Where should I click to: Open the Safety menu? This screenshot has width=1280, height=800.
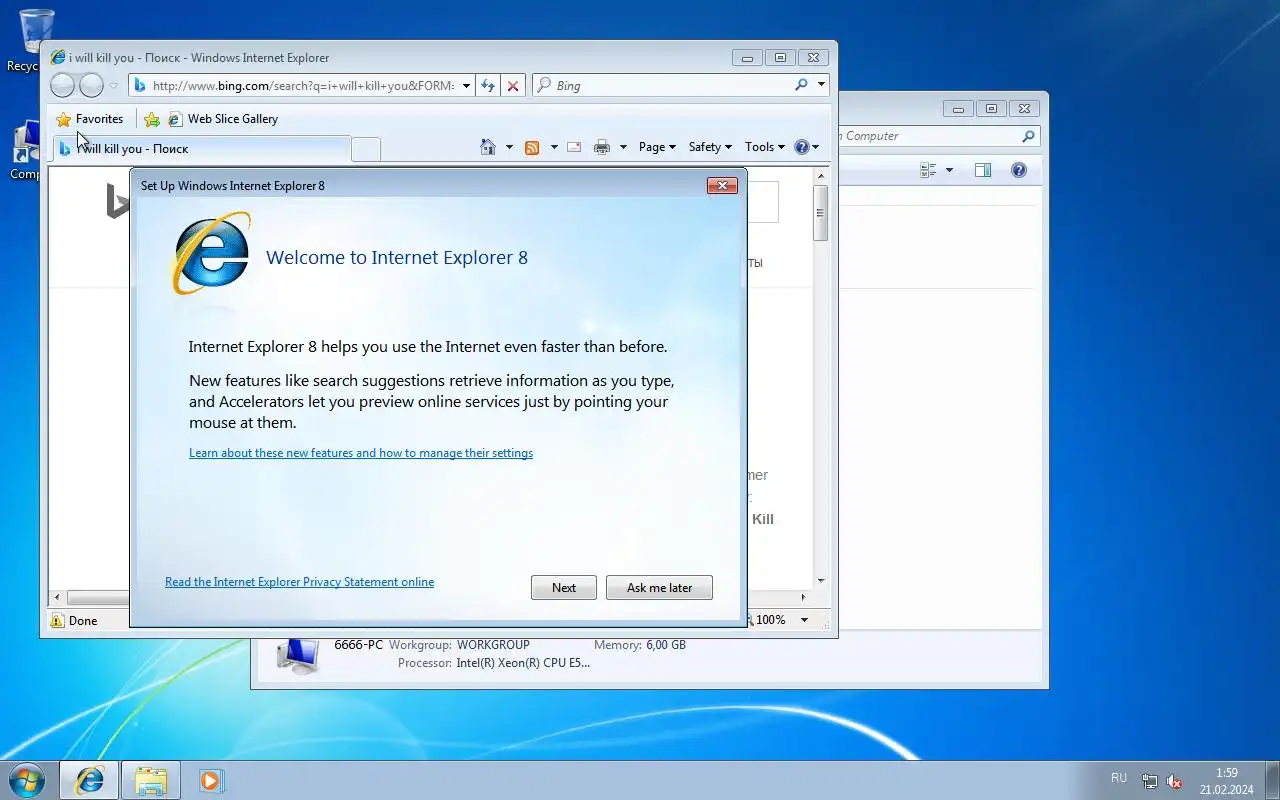click(x=710, y=147)
